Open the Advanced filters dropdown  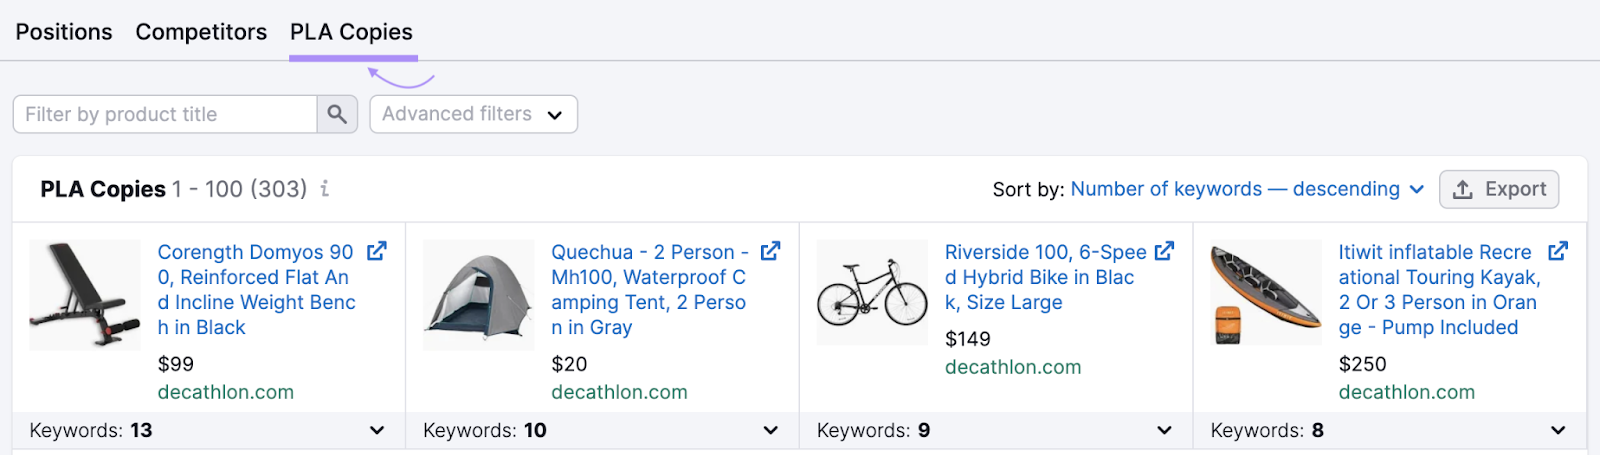tap(473, 114)
